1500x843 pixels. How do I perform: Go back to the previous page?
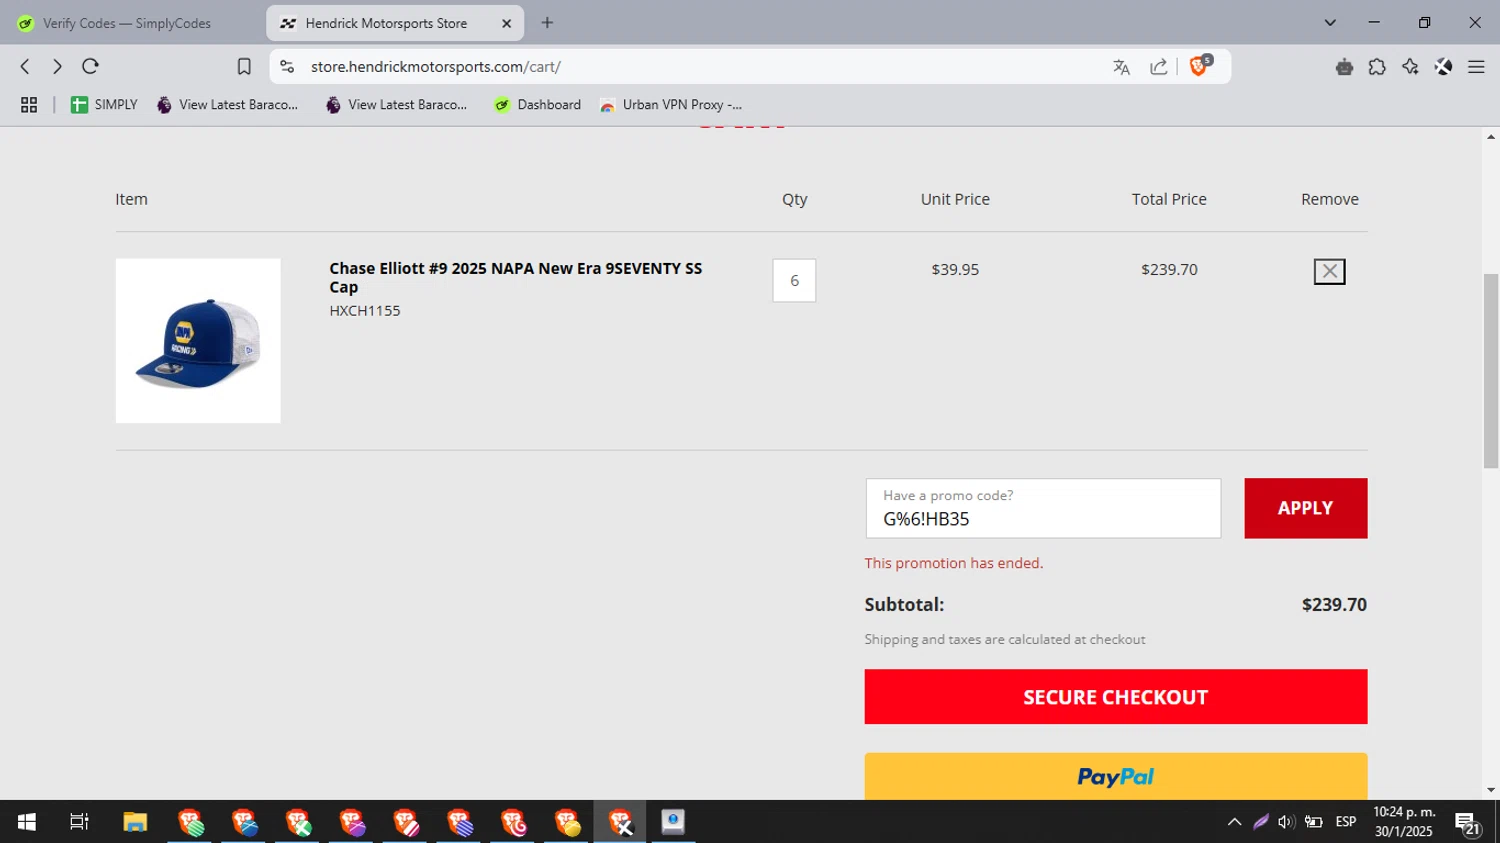tap(25, 66)
